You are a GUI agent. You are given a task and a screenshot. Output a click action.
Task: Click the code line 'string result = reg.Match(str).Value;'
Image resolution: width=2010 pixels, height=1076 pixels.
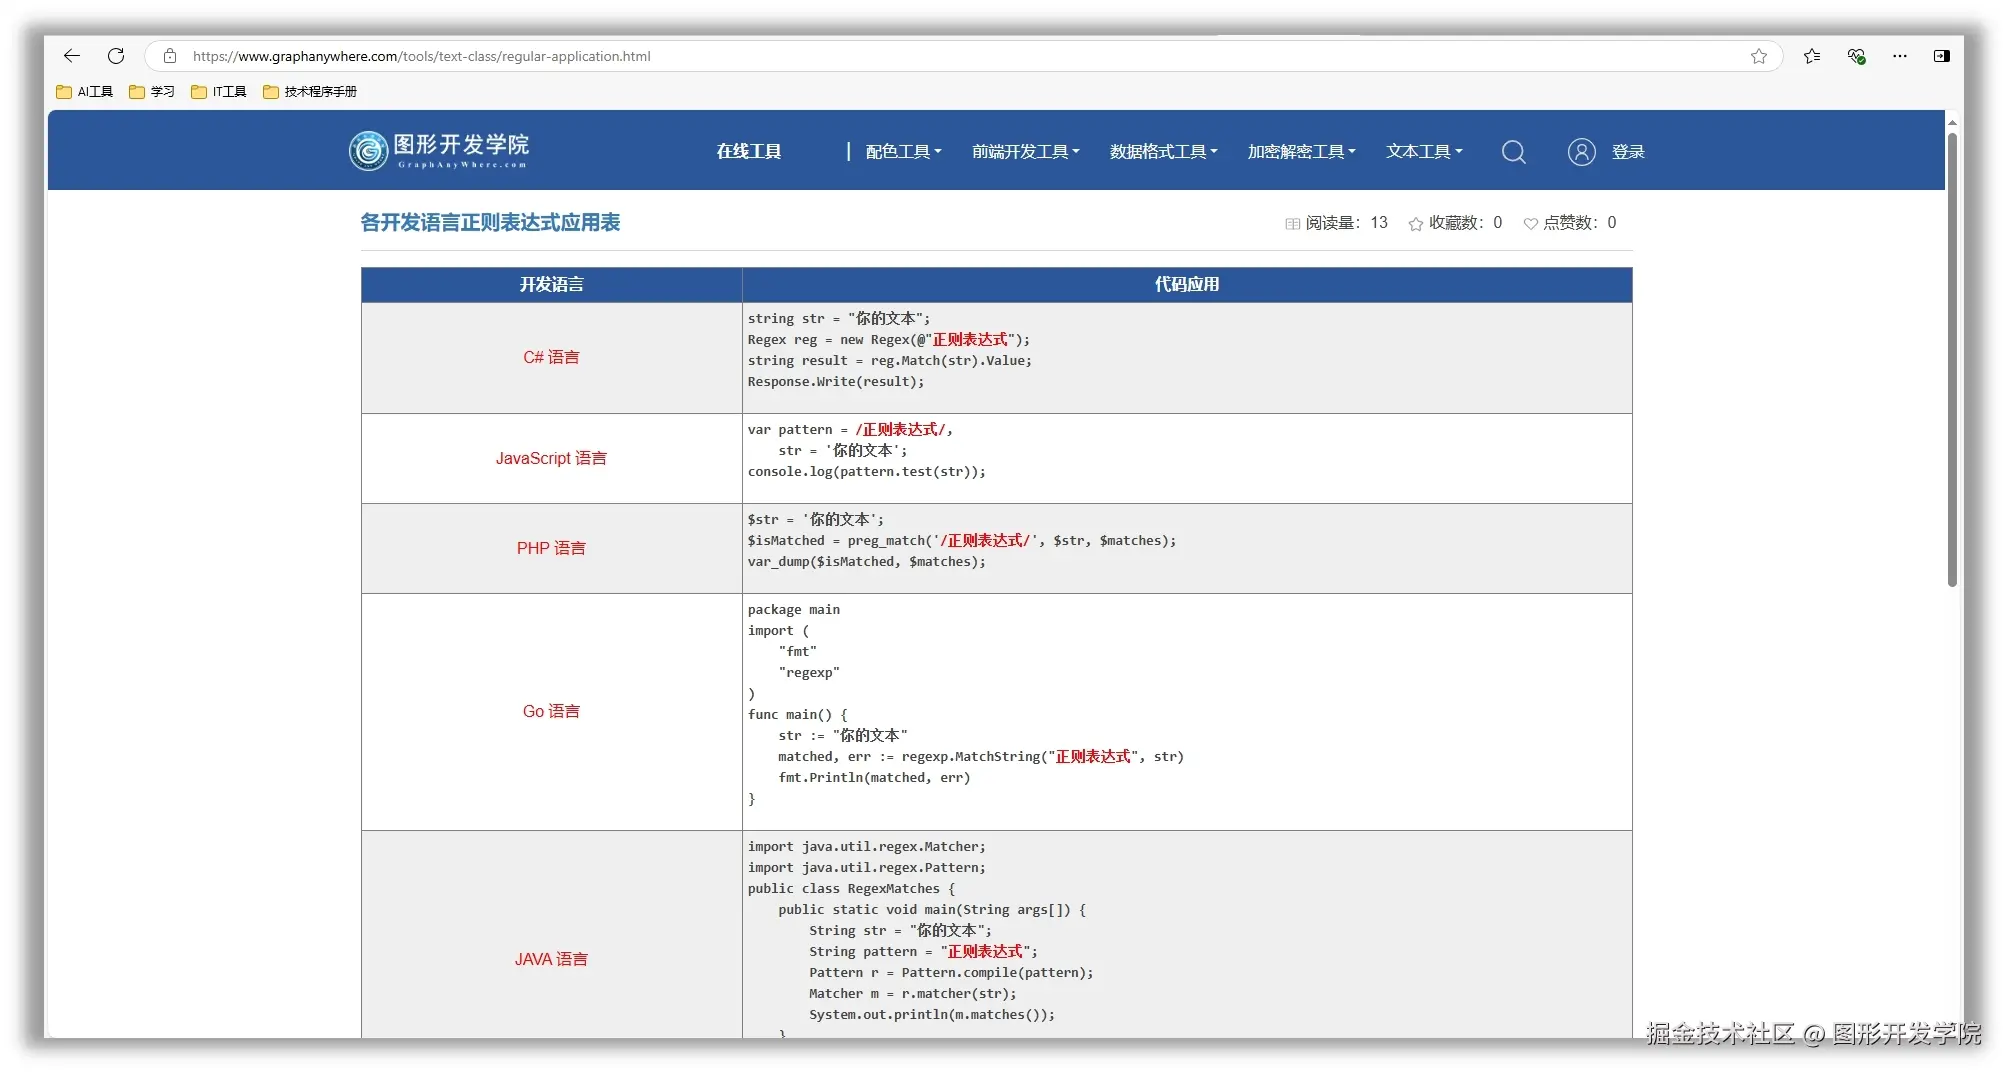(x=890, y=361)
